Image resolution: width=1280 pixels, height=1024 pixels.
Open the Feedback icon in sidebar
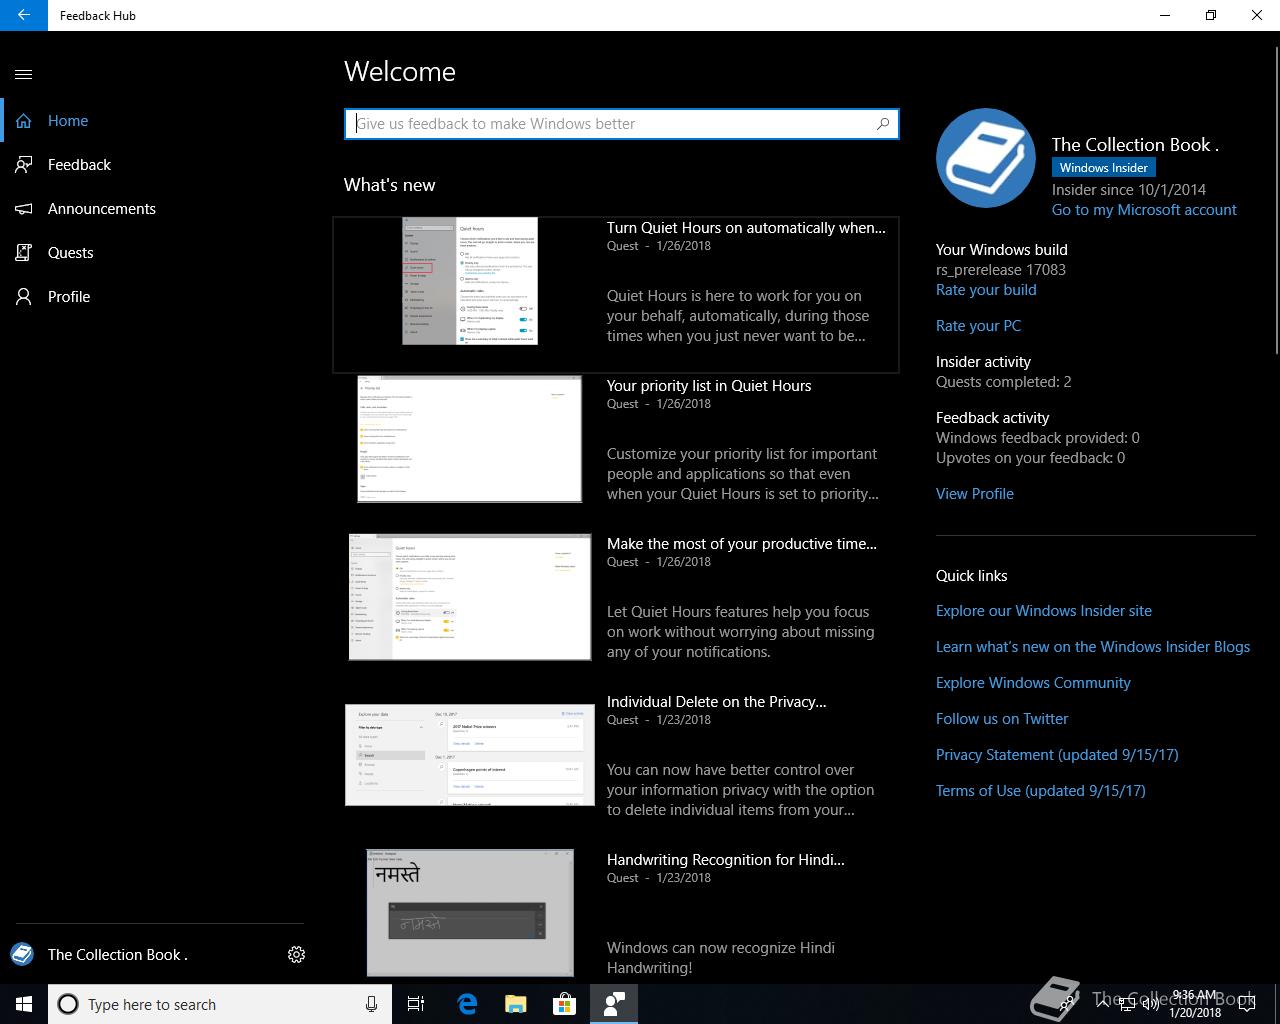click(x=24, y=165)
